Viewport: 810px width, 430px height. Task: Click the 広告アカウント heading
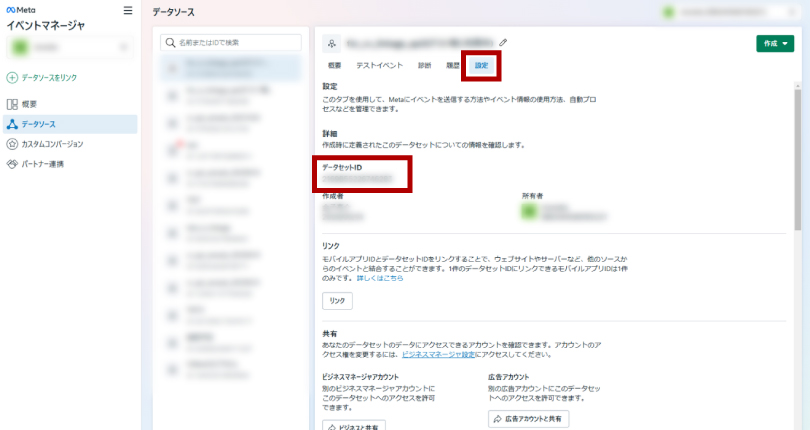[x=509, y=377]
